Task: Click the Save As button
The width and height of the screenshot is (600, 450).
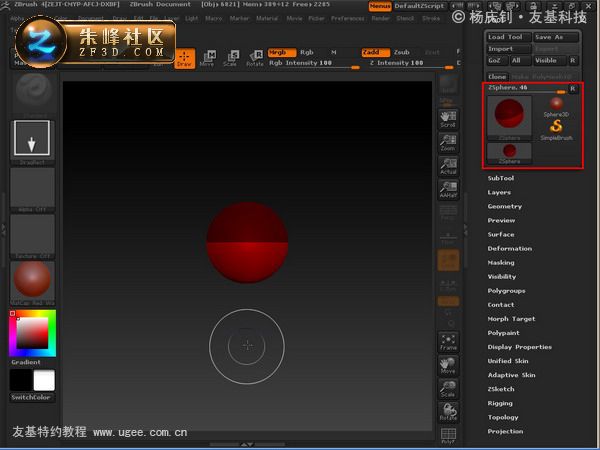Action: (x=556, y=37)
